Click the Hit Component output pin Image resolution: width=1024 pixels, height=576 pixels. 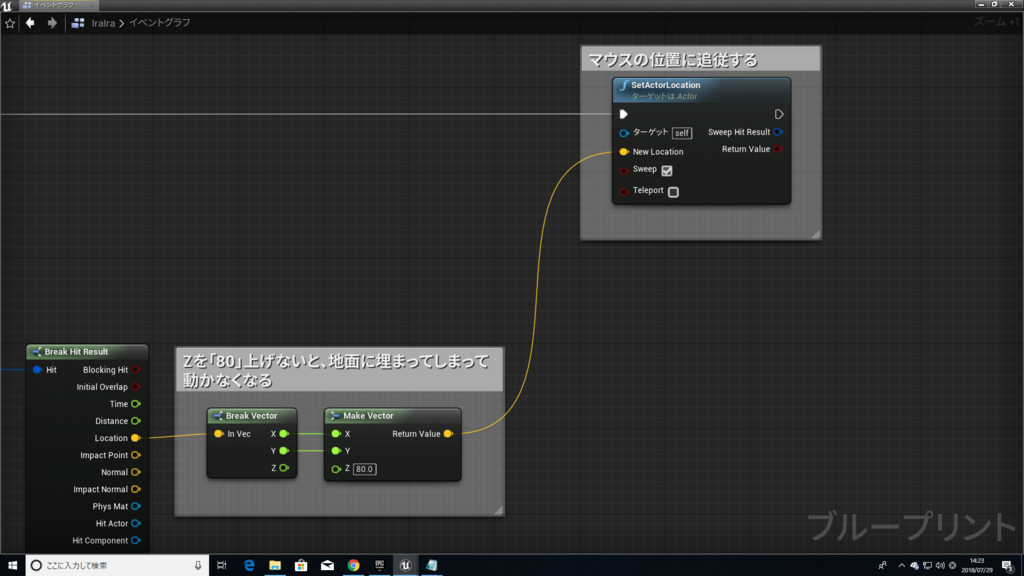[135, 540]
